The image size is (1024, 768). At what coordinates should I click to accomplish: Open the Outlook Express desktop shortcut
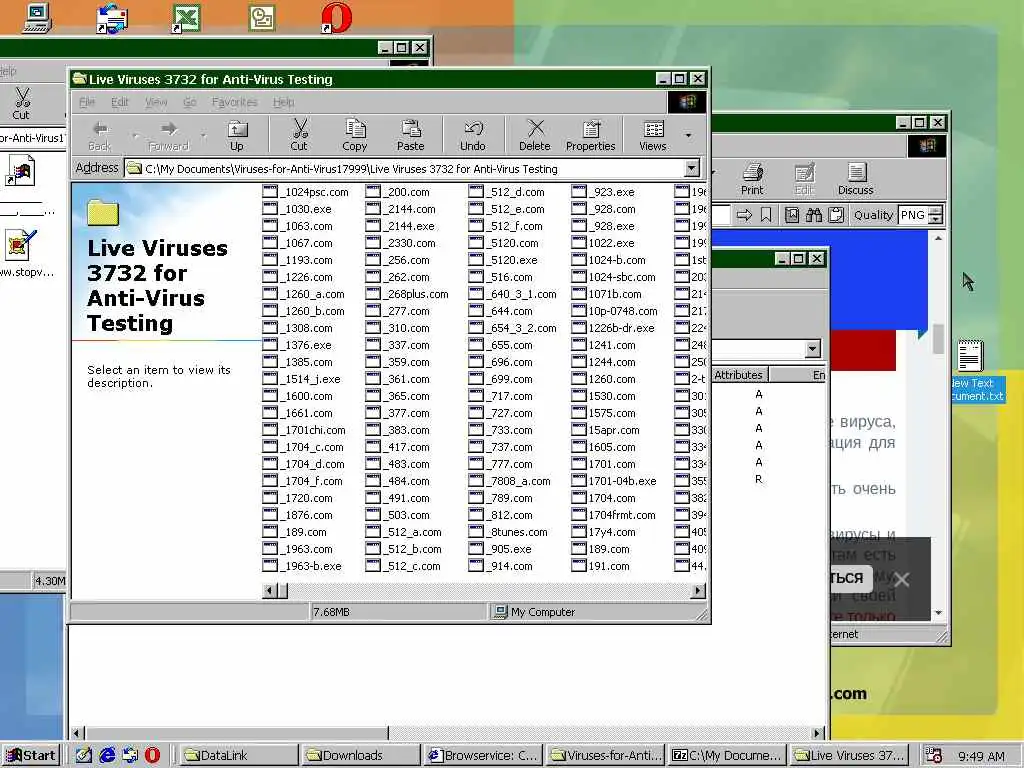[112, 18]
